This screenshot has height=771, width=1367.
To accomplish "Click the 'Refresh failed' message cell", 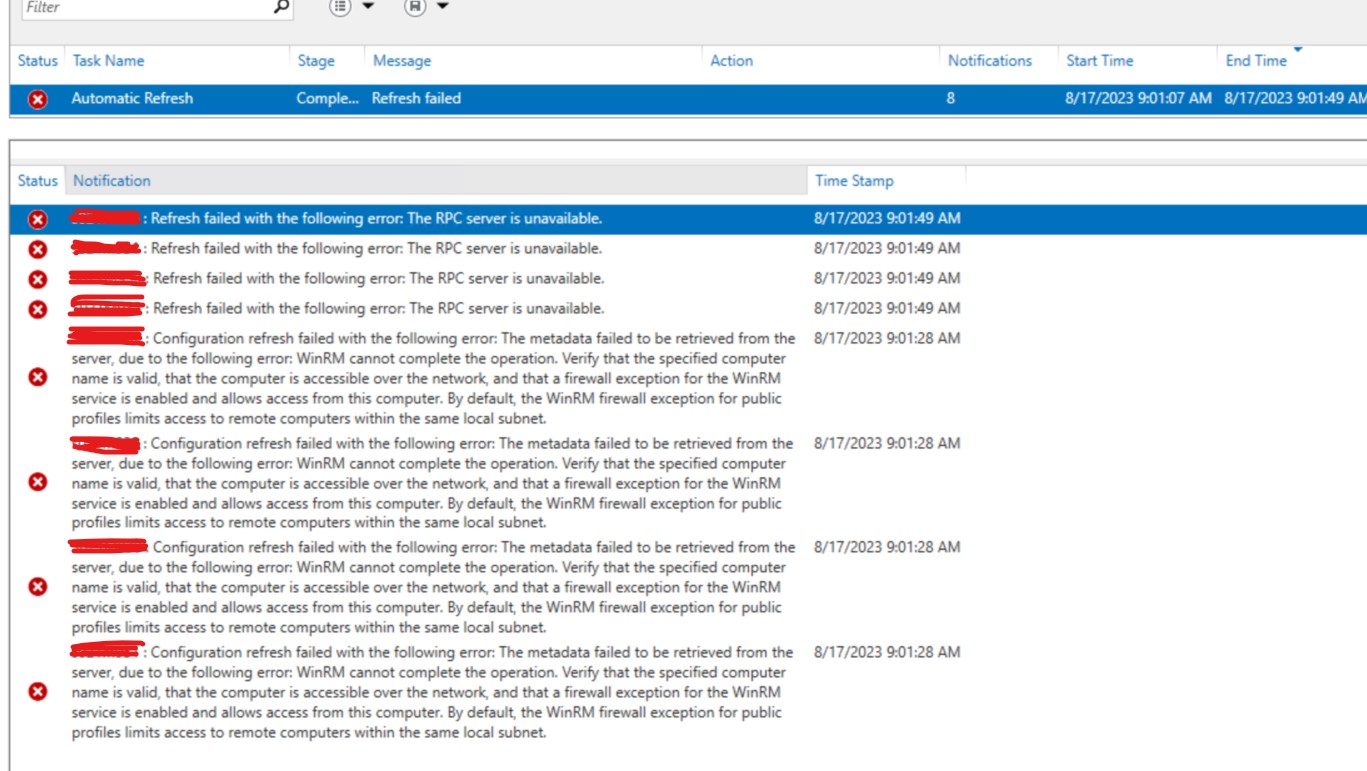I will click(416, 99).
